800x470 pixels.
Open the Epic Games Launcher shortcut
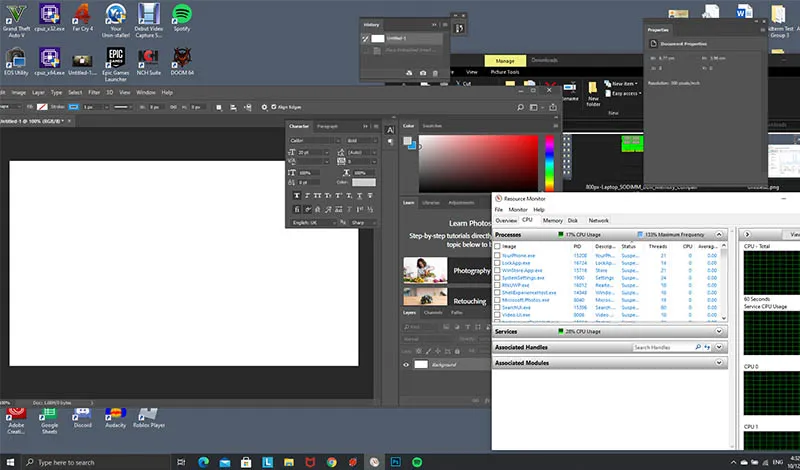(116, 57)
